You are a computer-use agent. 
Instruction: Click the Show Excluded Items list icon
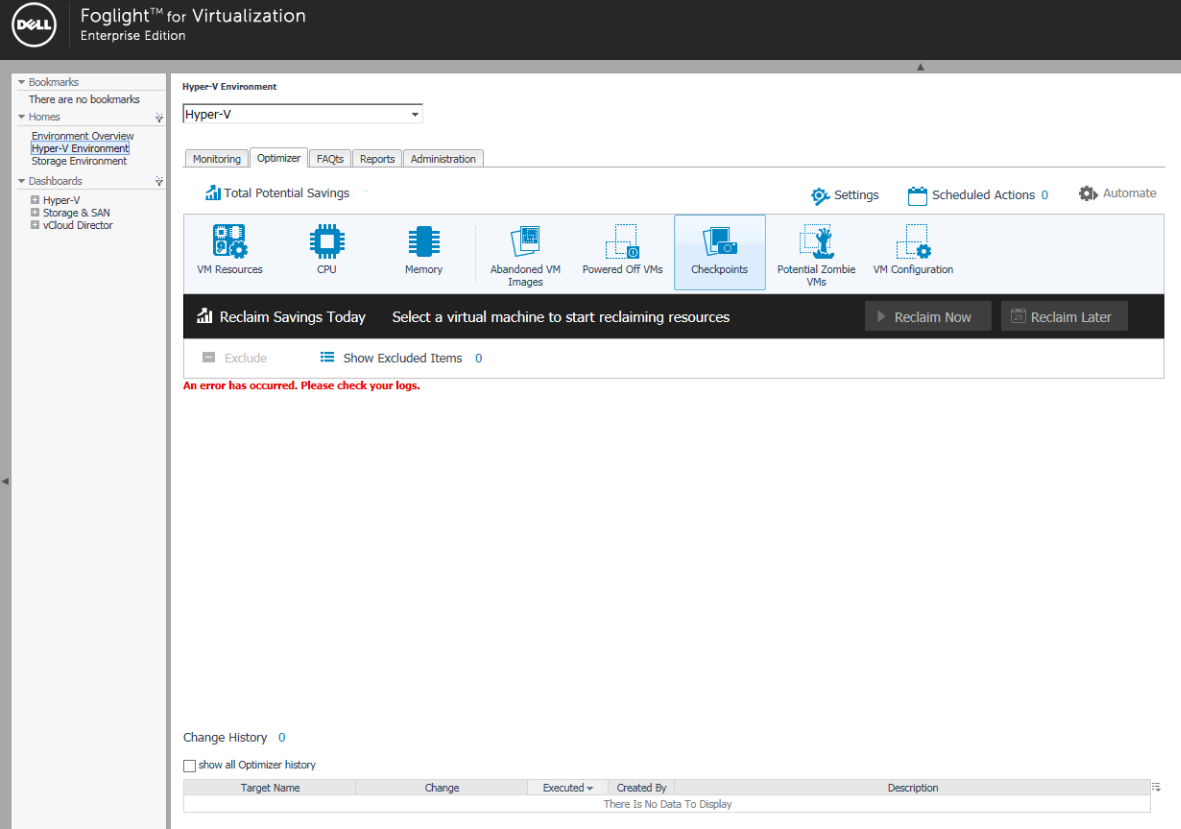click(x=327, y=357)
